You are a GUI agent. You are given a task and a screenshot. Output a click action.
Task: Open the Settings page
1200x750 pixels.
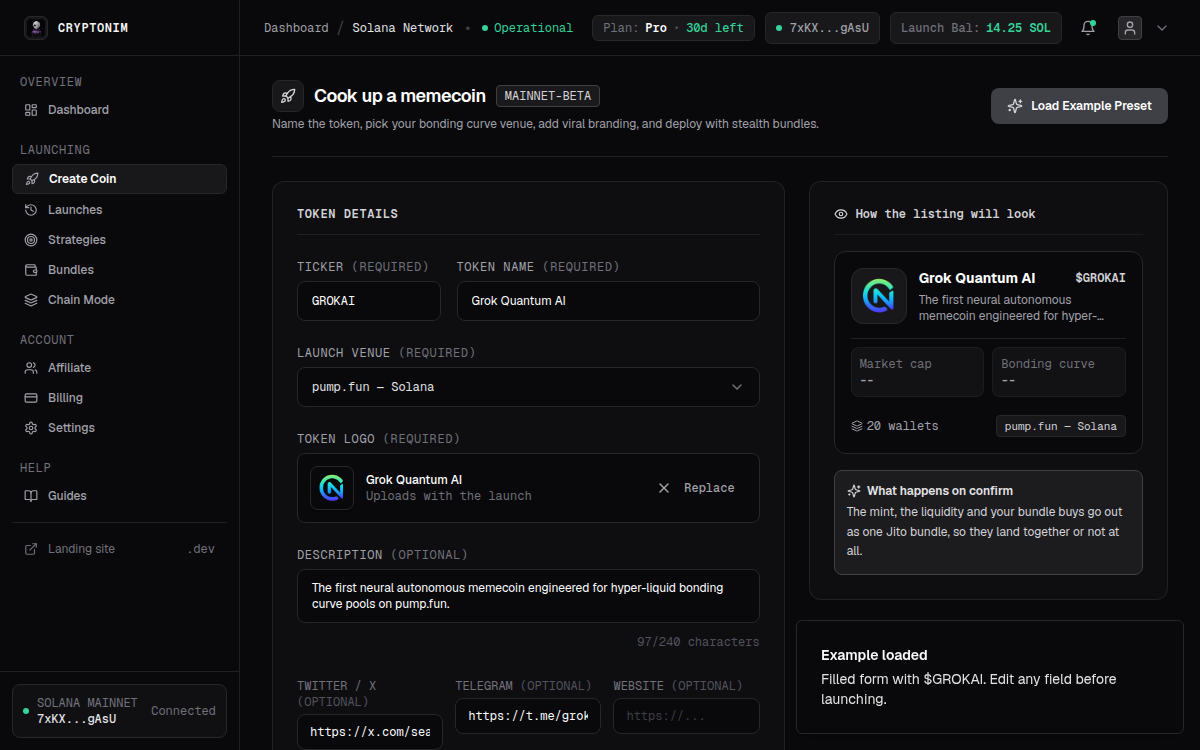(x=119, y=428)
